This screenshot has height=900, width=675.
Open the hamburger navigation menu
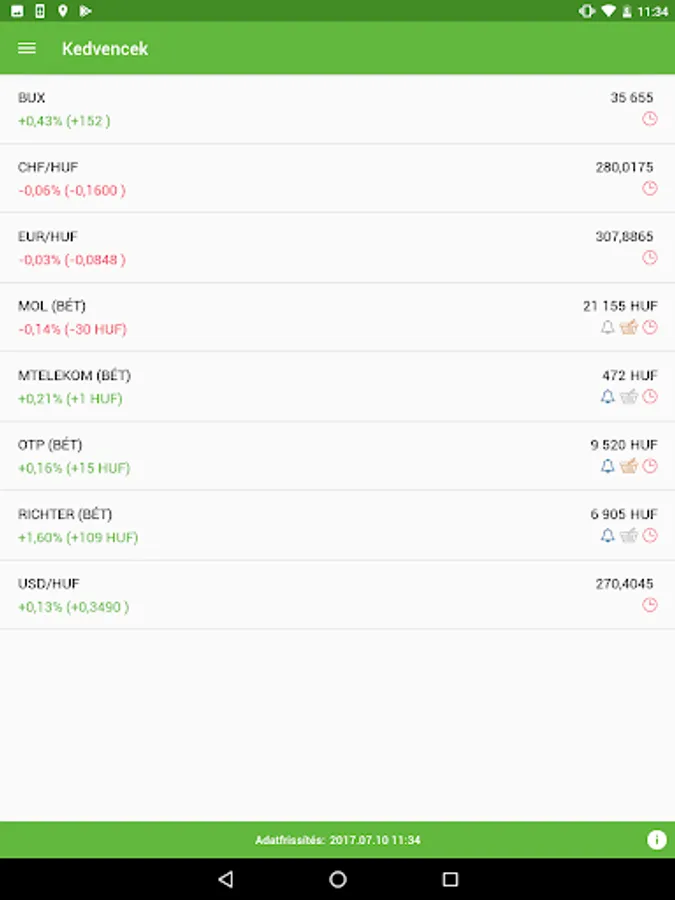tap(27, 48)
